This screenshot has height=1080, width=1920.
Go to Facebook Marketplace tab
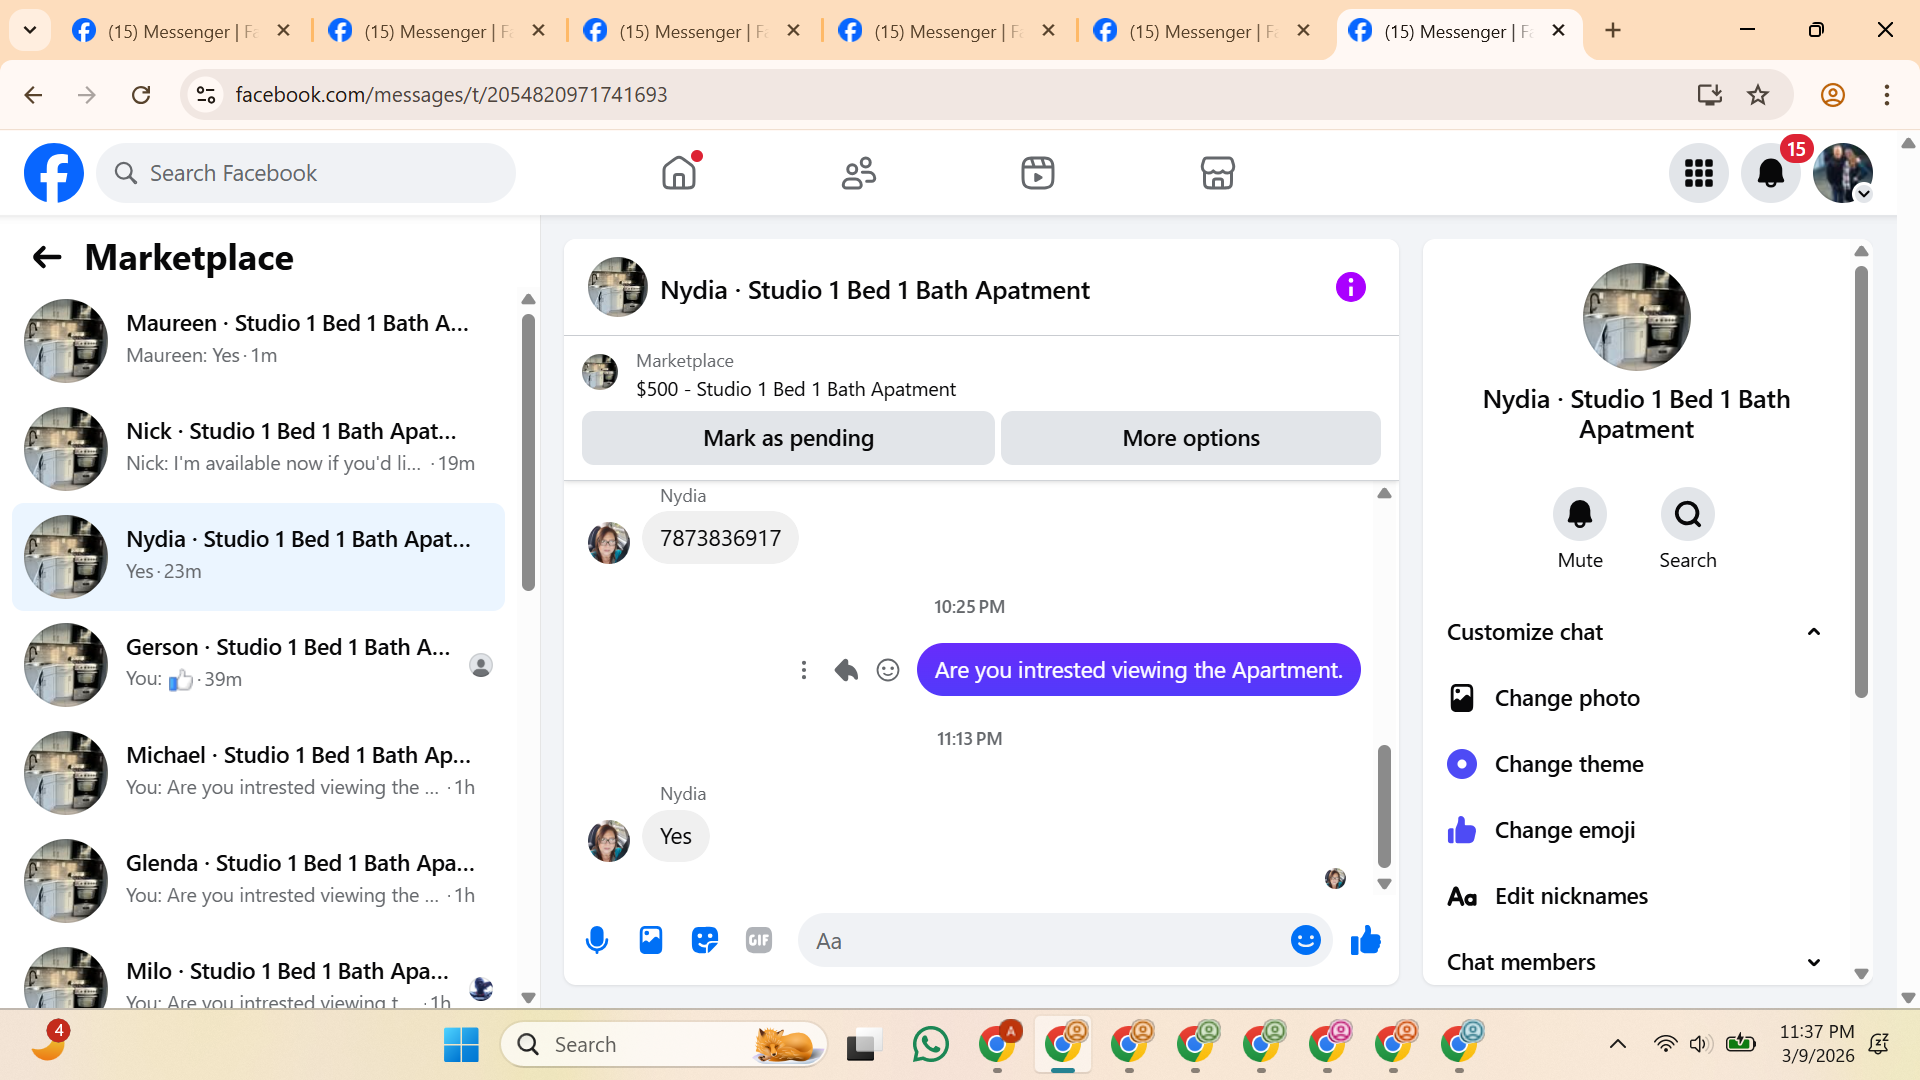coord(1217,173)
